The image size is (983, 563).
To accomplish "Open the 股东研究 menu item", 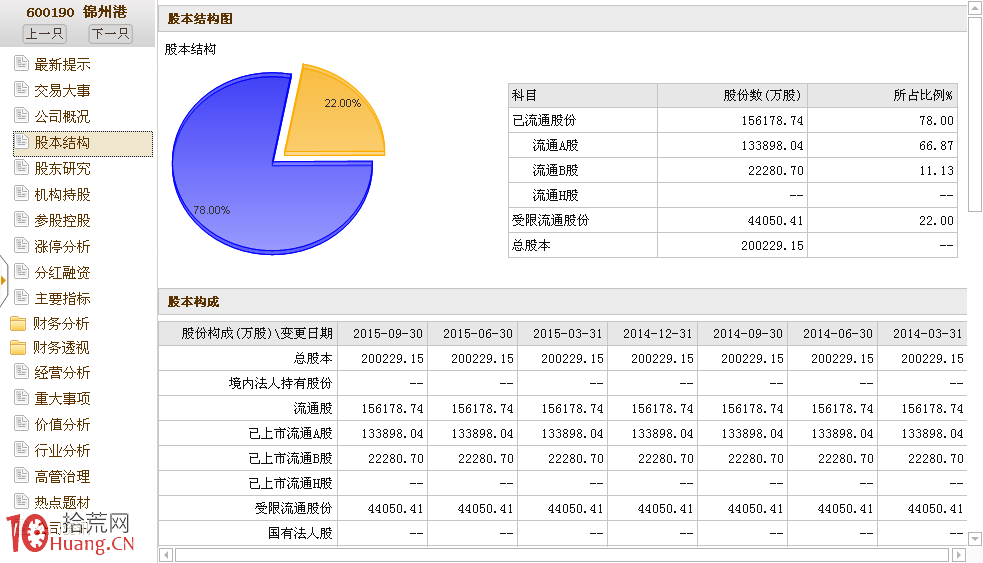I will coord(62,169).
